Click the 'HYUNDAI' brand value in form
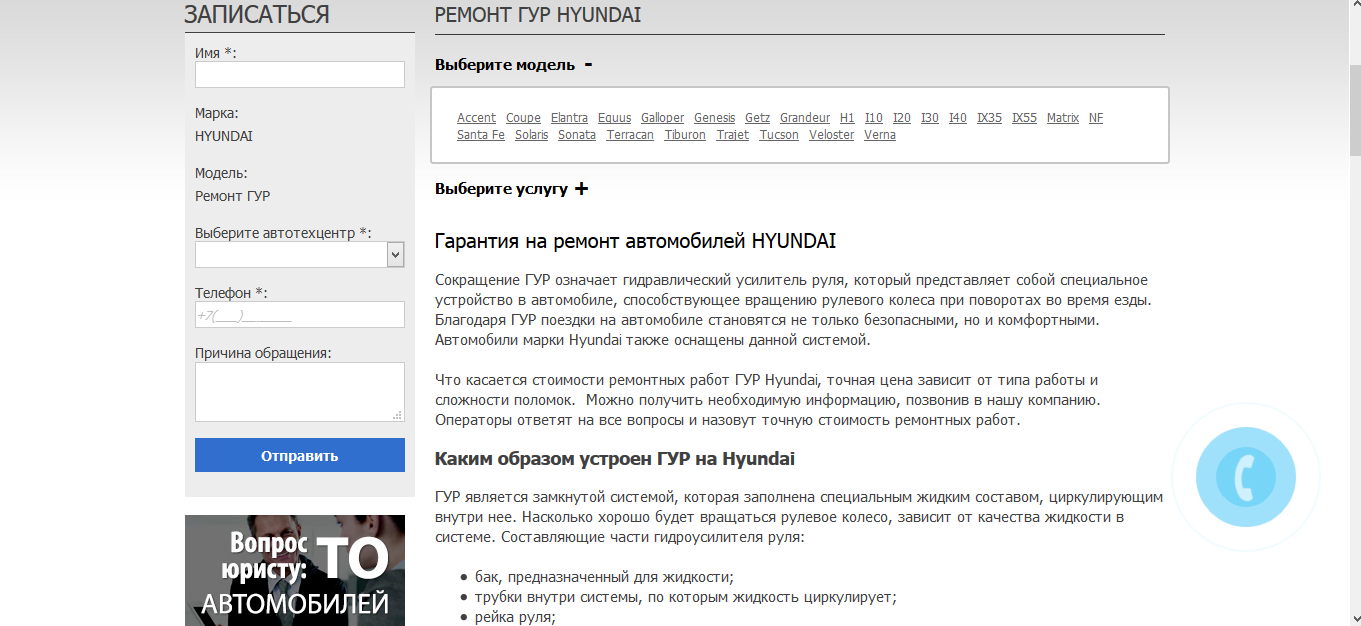The height and width of the screenshot is (626, 1361). (224, 136)
